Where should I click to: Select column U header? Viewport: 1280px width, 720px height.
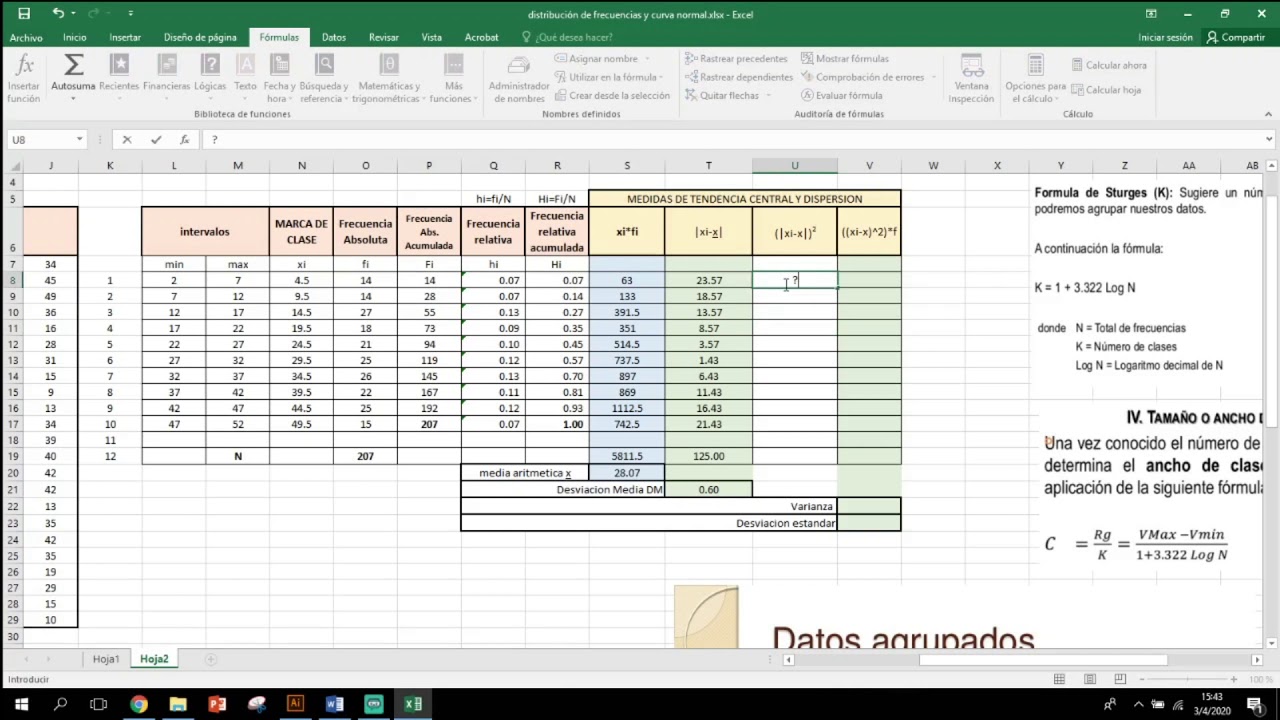795,165
